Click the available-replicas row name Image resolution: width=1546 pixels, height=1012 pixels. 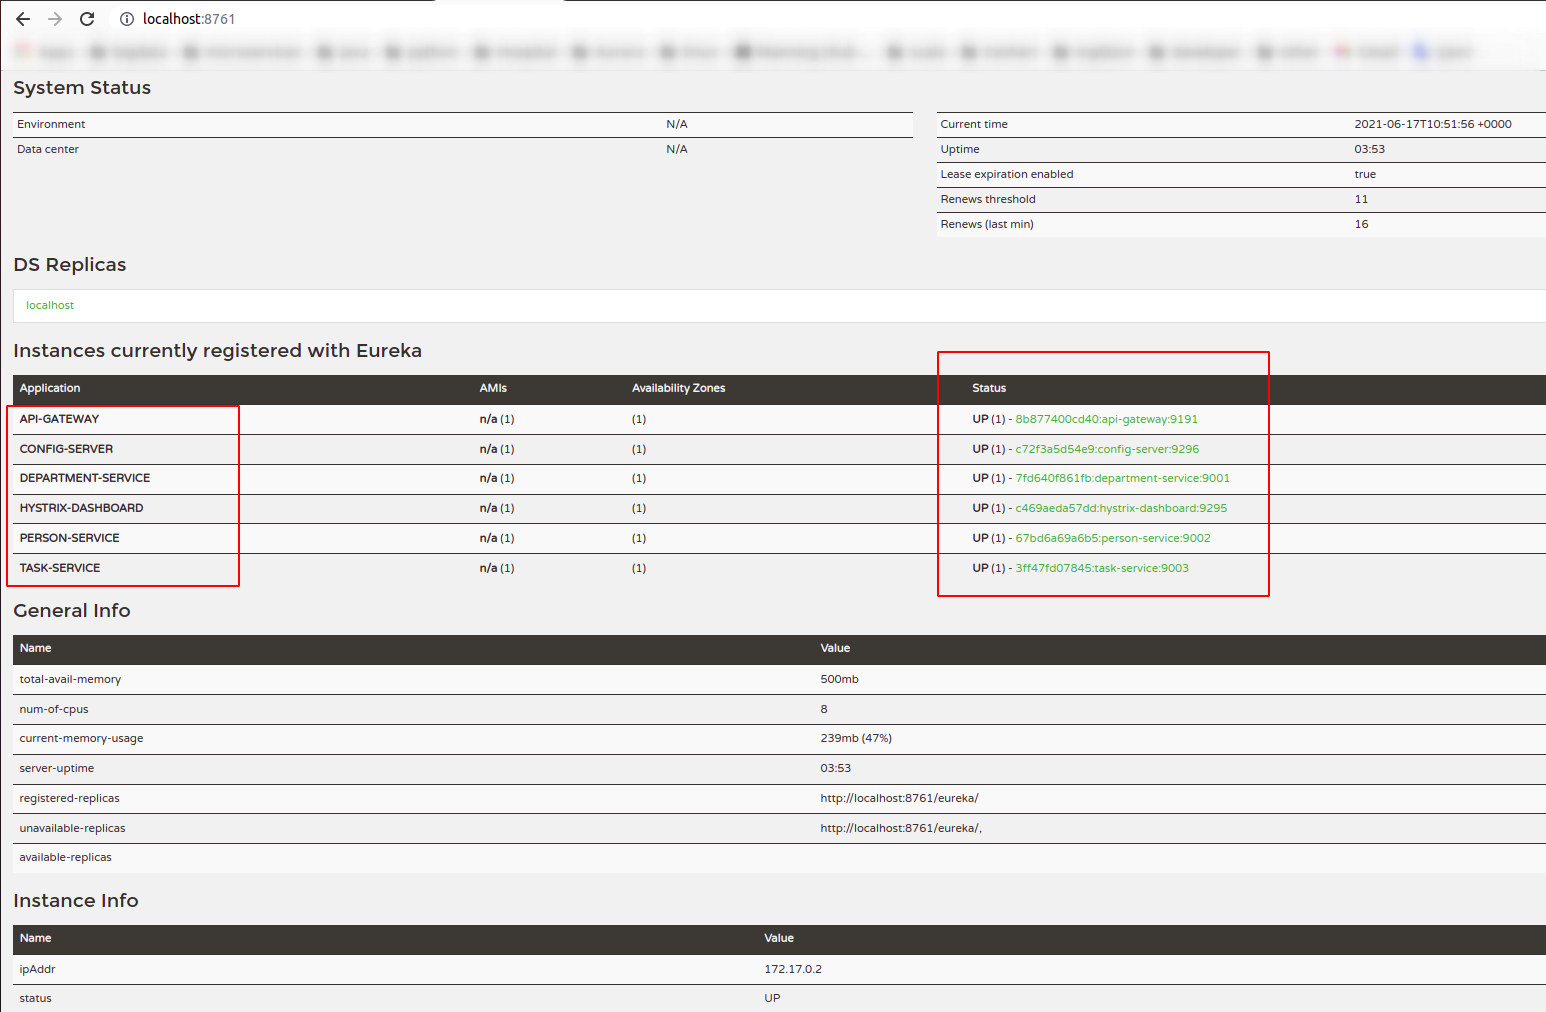coord(66,857)
